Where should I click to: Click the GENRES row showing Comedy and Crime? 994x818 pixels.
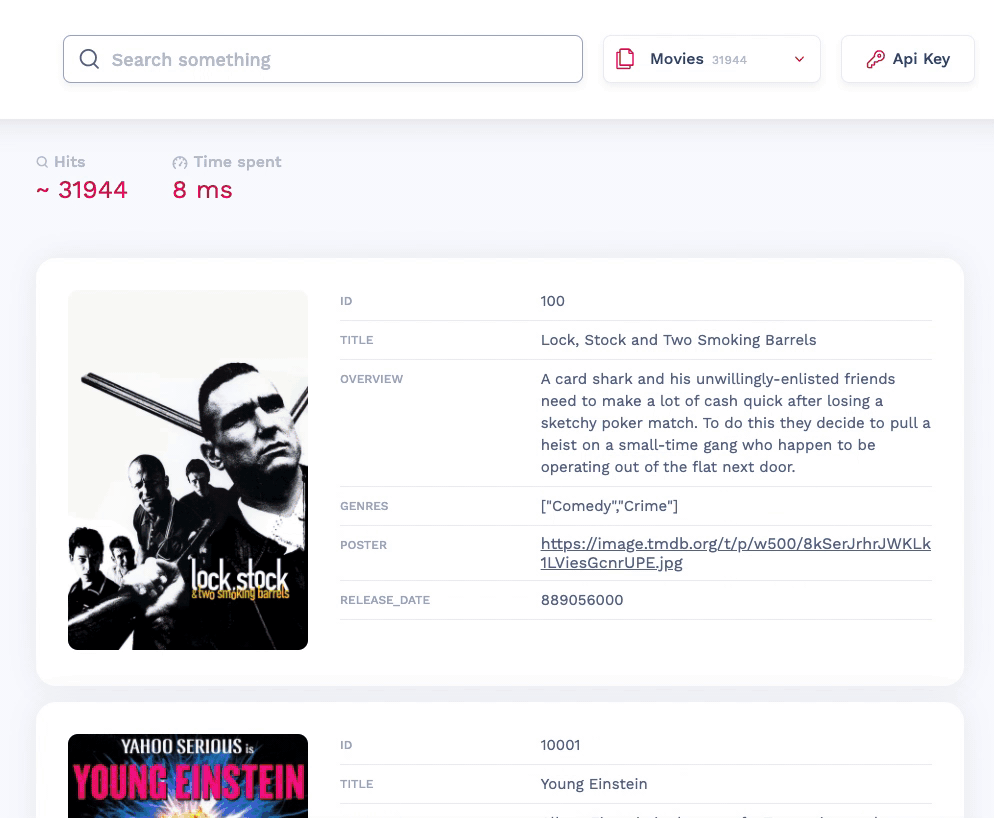[x=609, y=506]
